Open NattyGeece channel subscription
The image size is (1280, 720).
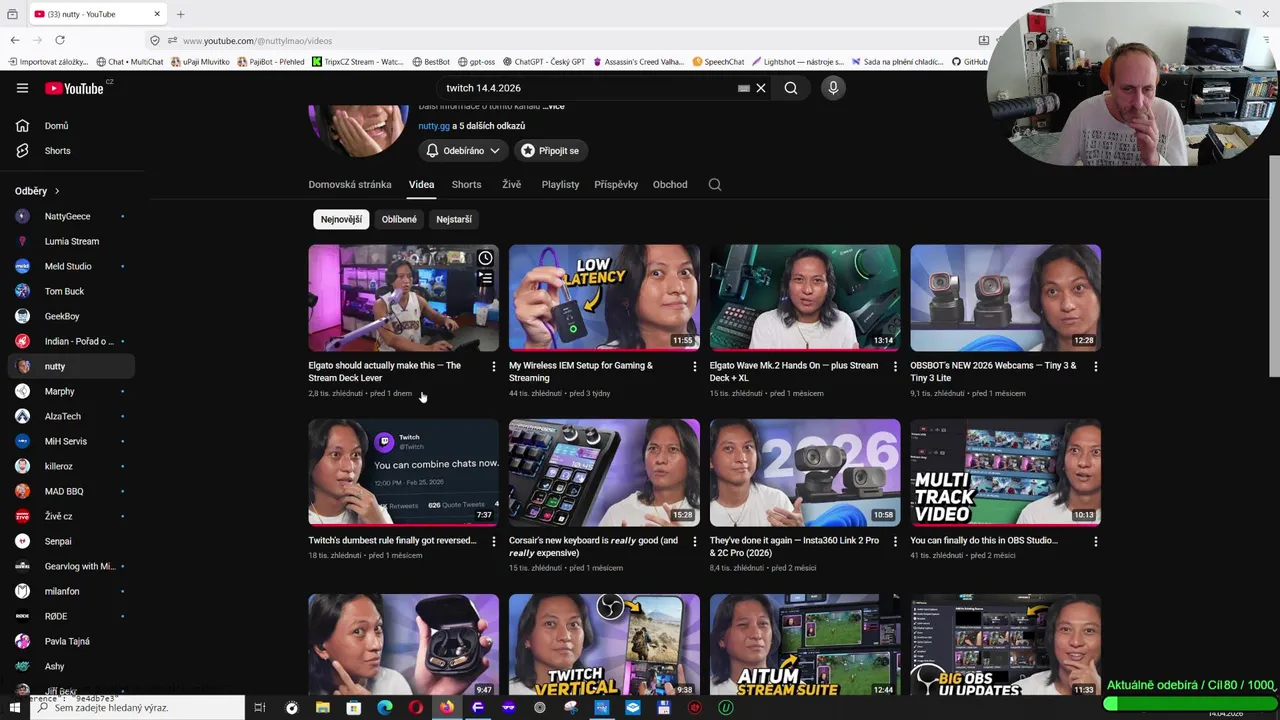[x=70, y=216]
